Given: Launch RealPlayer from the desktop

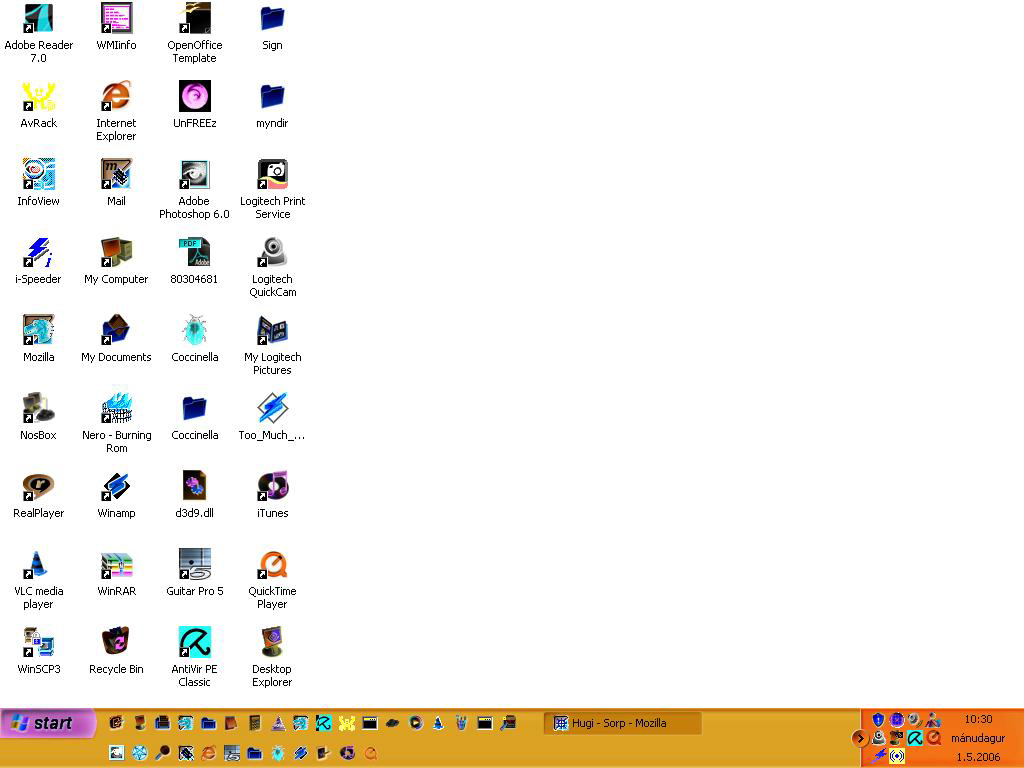Looking at the screenshot, I should click(x=39, y=494).
